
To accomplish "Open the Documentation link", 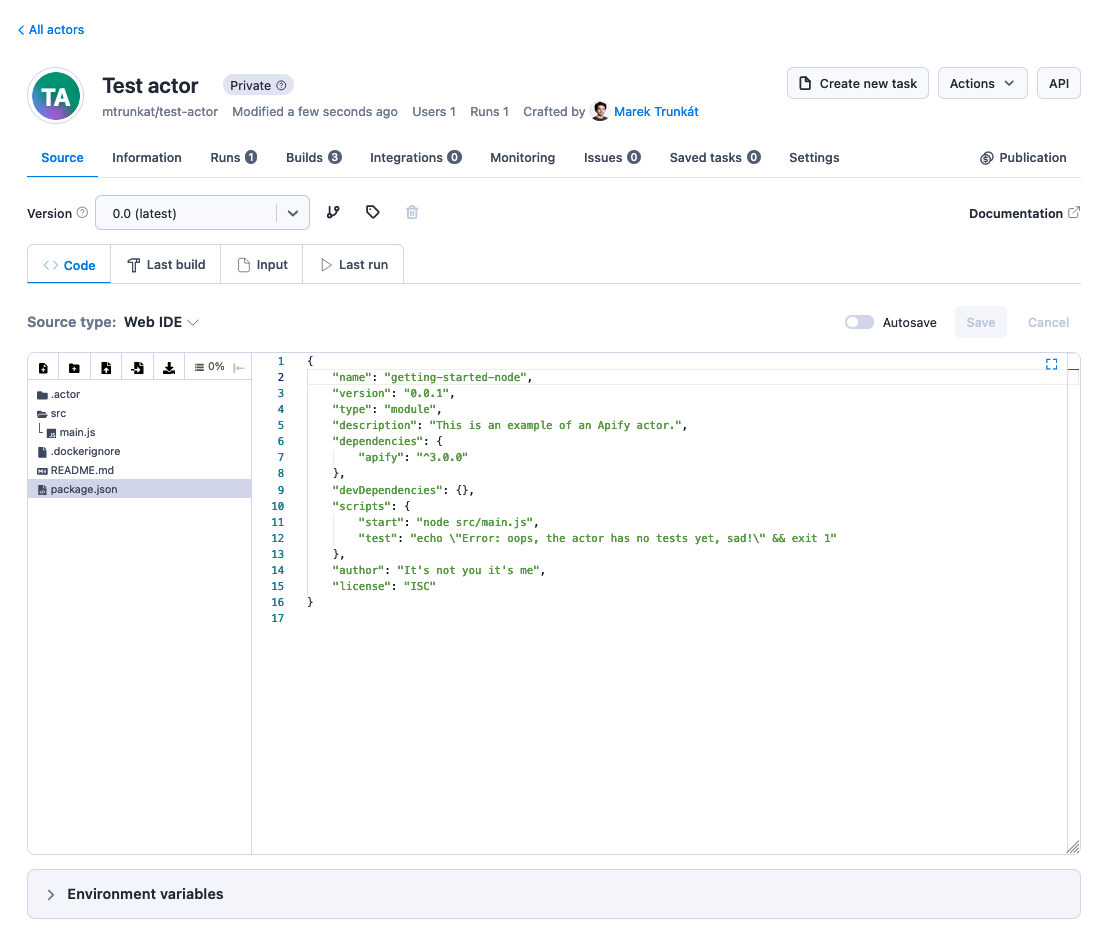I will click(1017, 212).
